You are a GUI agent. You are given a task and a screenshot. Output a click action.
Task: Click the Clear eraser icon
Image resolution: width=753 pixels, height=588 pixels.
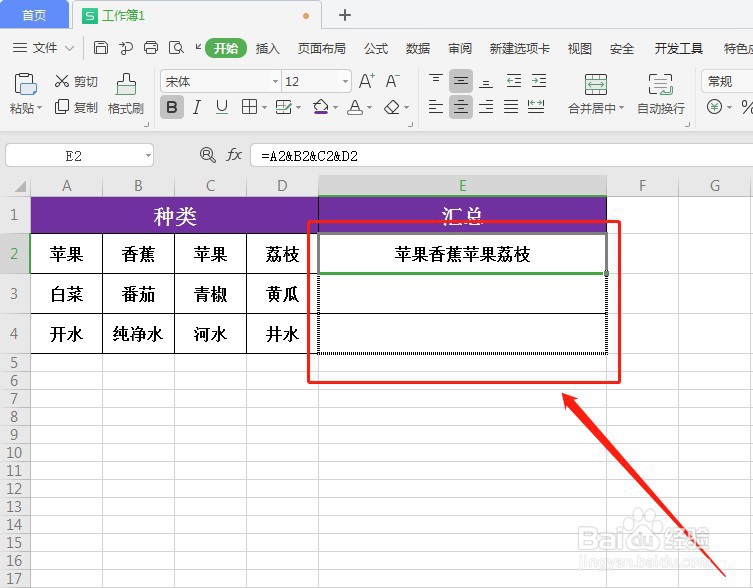point(392,107)
